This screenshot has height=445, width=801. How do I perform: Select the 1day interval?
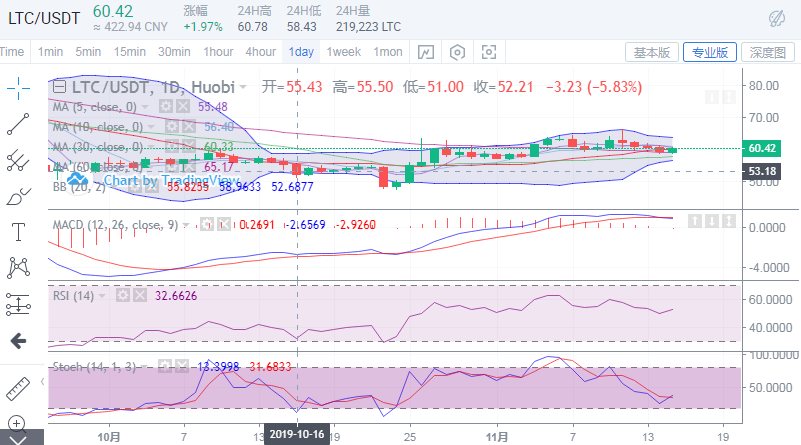[301, 52]
